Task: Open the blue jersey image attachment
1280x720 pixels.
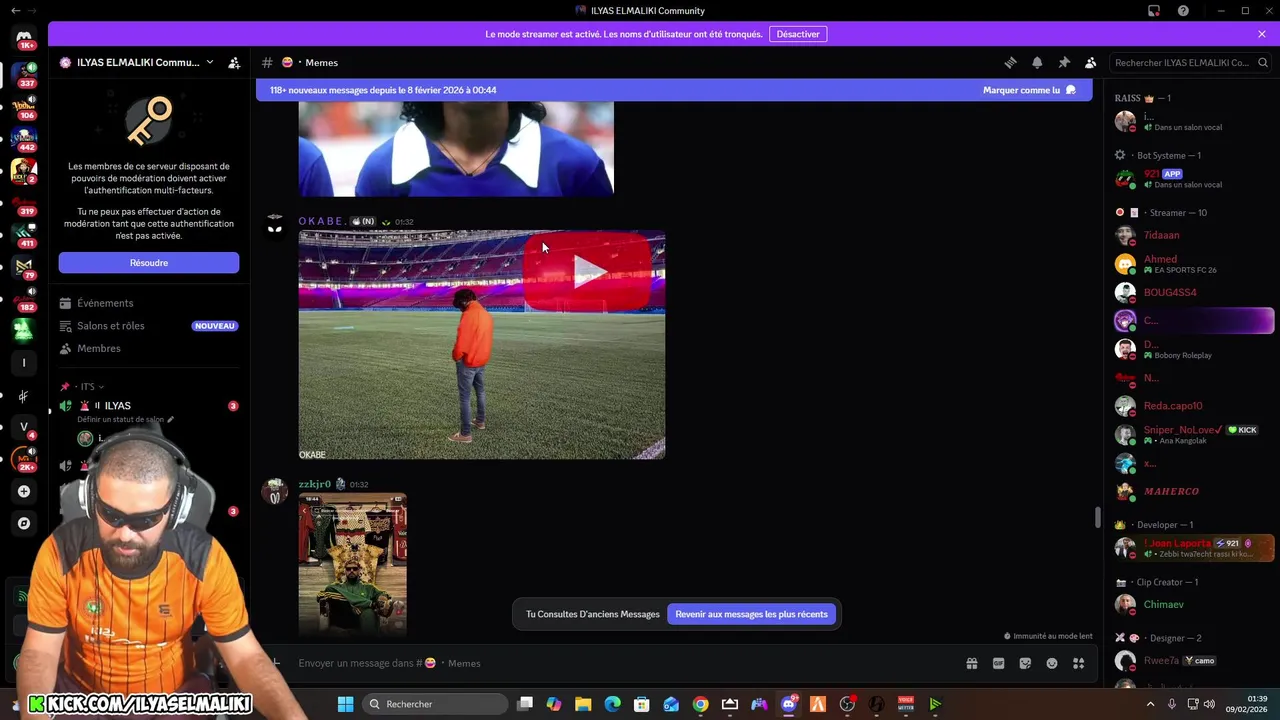Action: 456,148
